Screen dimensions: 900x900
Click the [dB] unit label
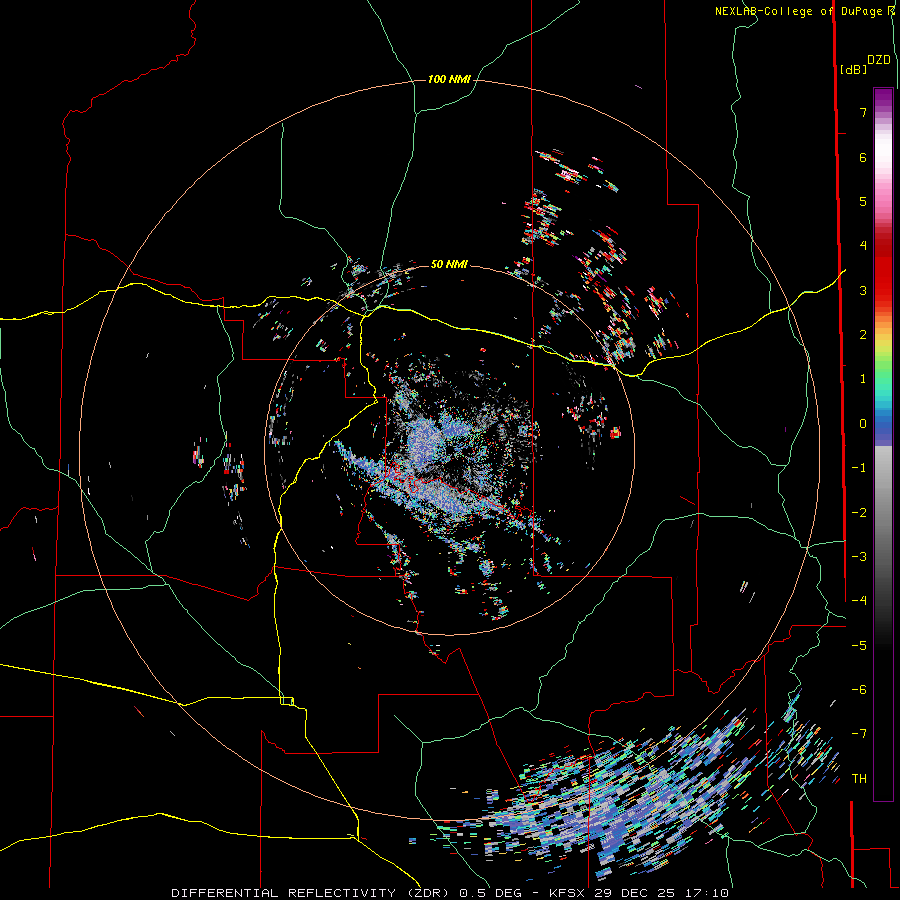[x=854, y=69]
